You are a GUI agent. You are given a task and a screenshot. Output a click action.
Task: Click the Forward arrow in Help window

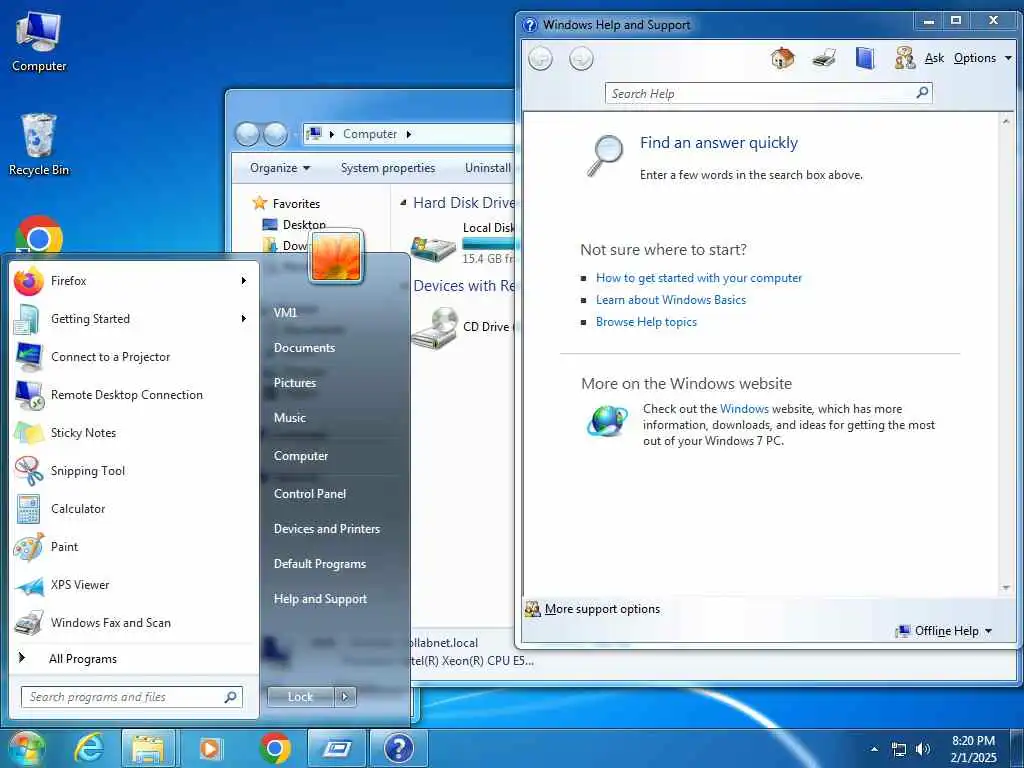pos(581,59)
